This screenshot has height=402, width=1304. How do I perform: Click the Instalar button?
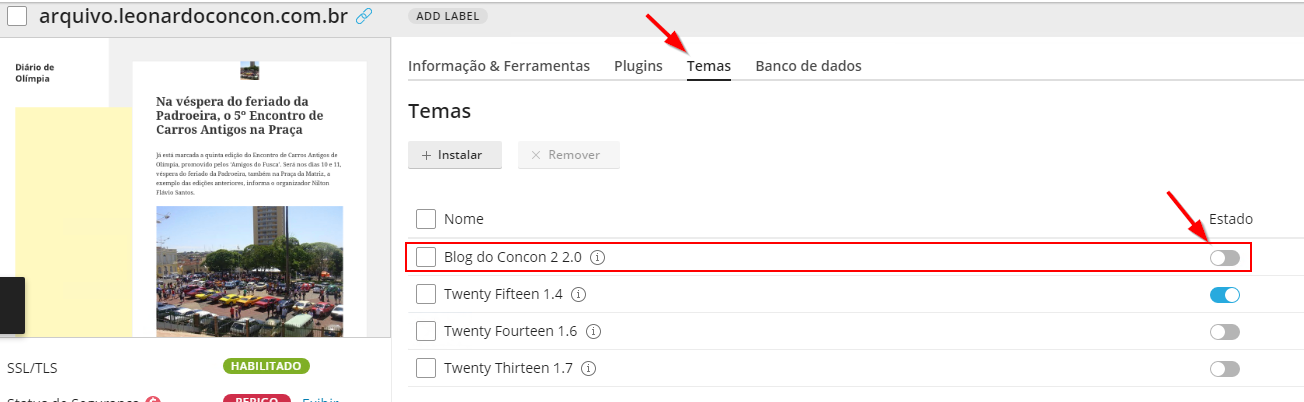click(x=455, y=155)
